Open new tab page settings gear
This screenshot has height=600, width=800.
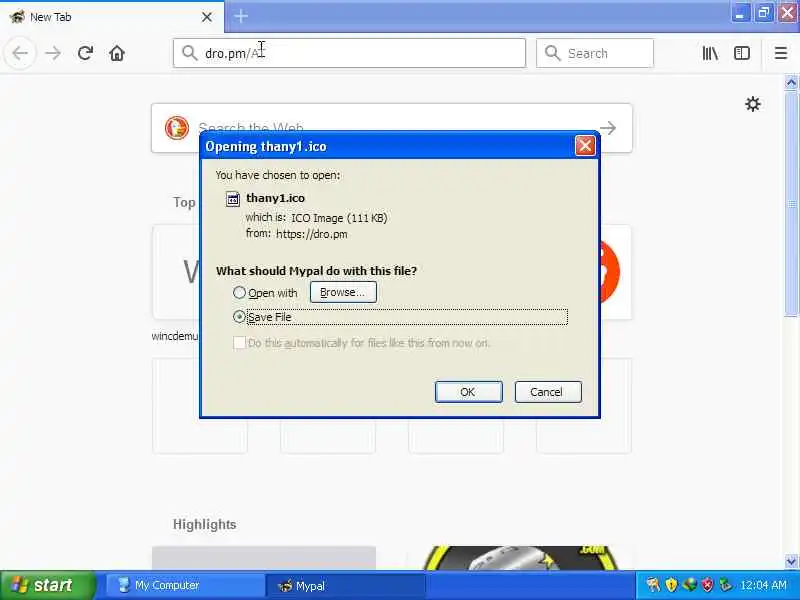[753, 104]
